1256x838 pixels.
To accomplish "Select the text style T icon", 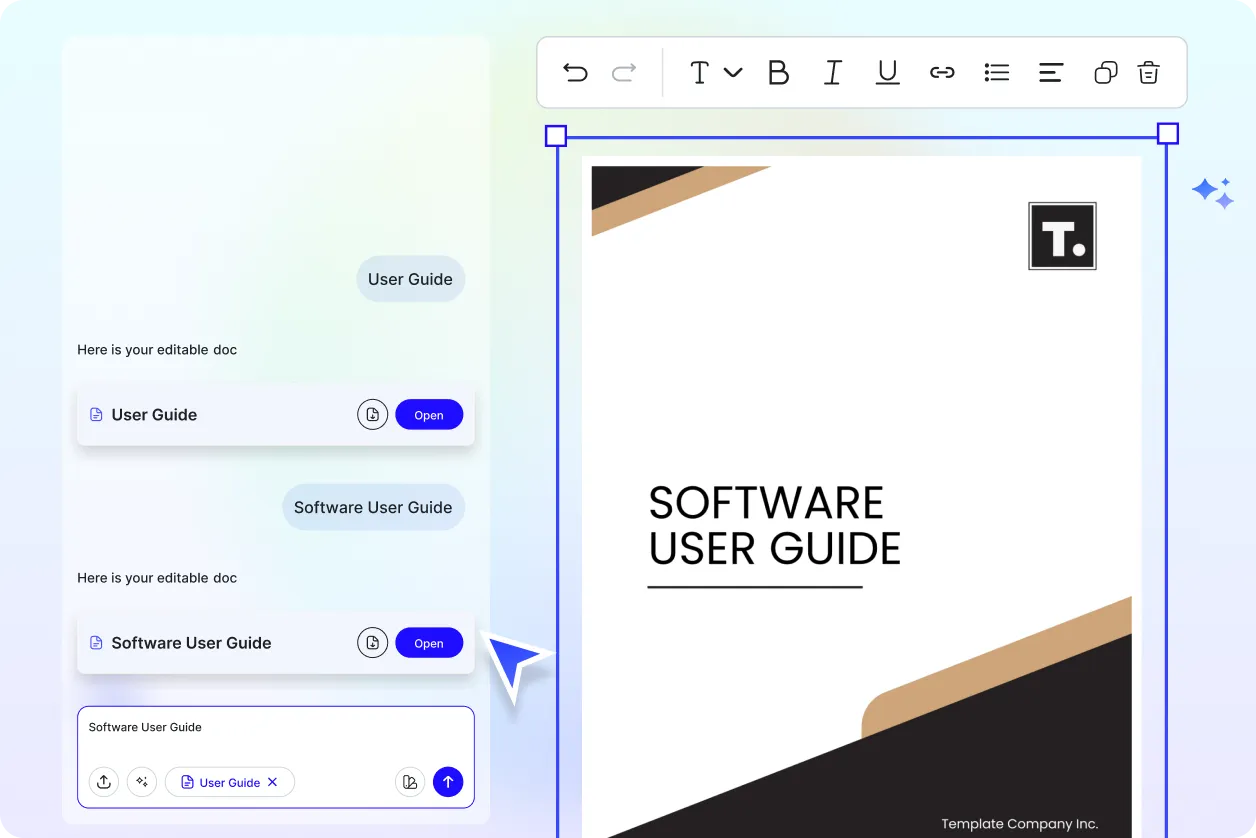I will (700, 72).
